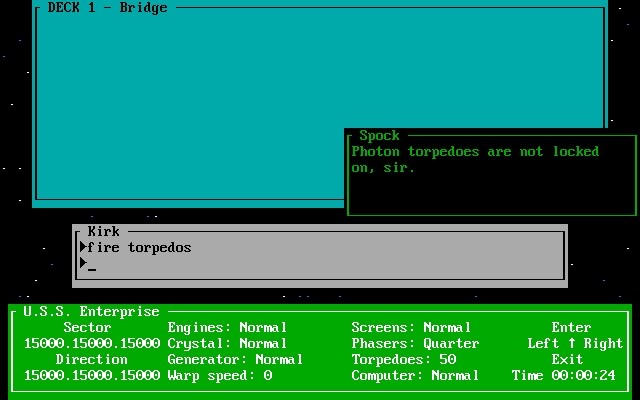640x400 pixels.
Task: Click the prompt arrow on the empty command line
Action: 83,263
